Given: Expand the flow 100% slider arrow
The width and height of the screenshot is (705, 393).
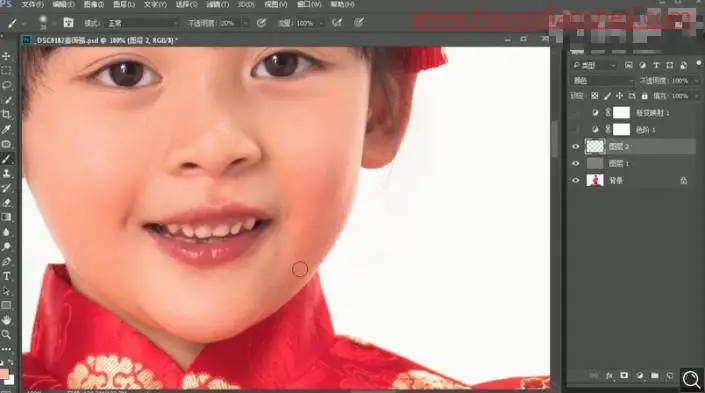Looking at the screenshot, I should tap(321, 23).
